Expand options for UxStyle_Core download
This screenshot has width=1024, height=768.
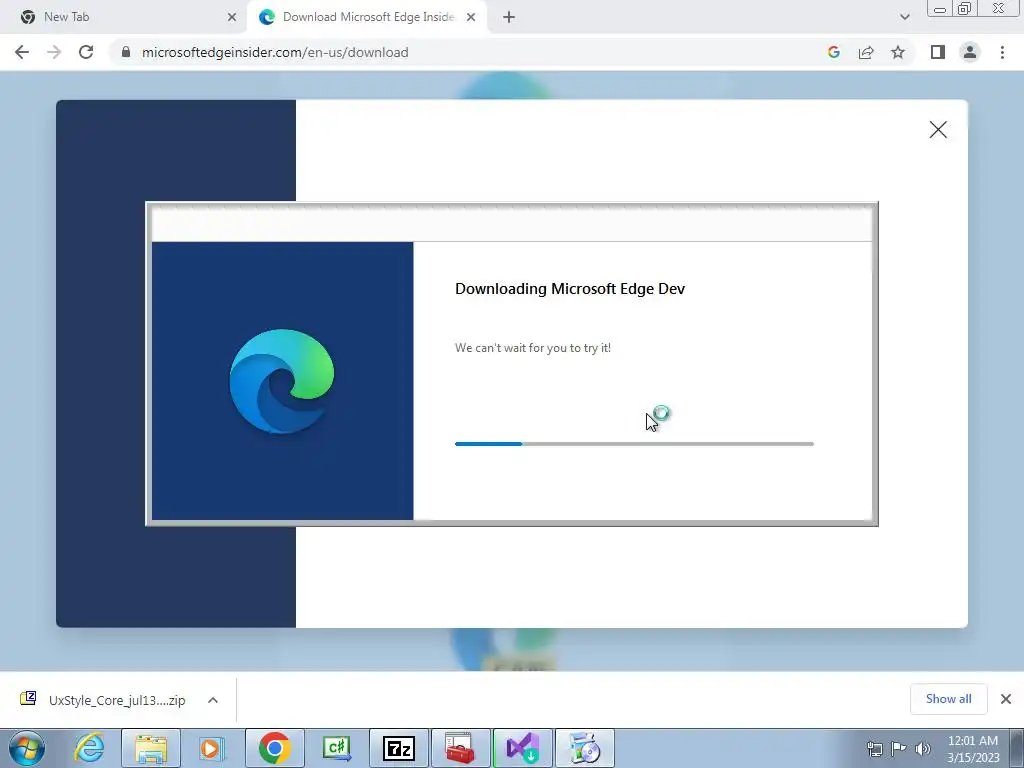click(x=213, y=700)
